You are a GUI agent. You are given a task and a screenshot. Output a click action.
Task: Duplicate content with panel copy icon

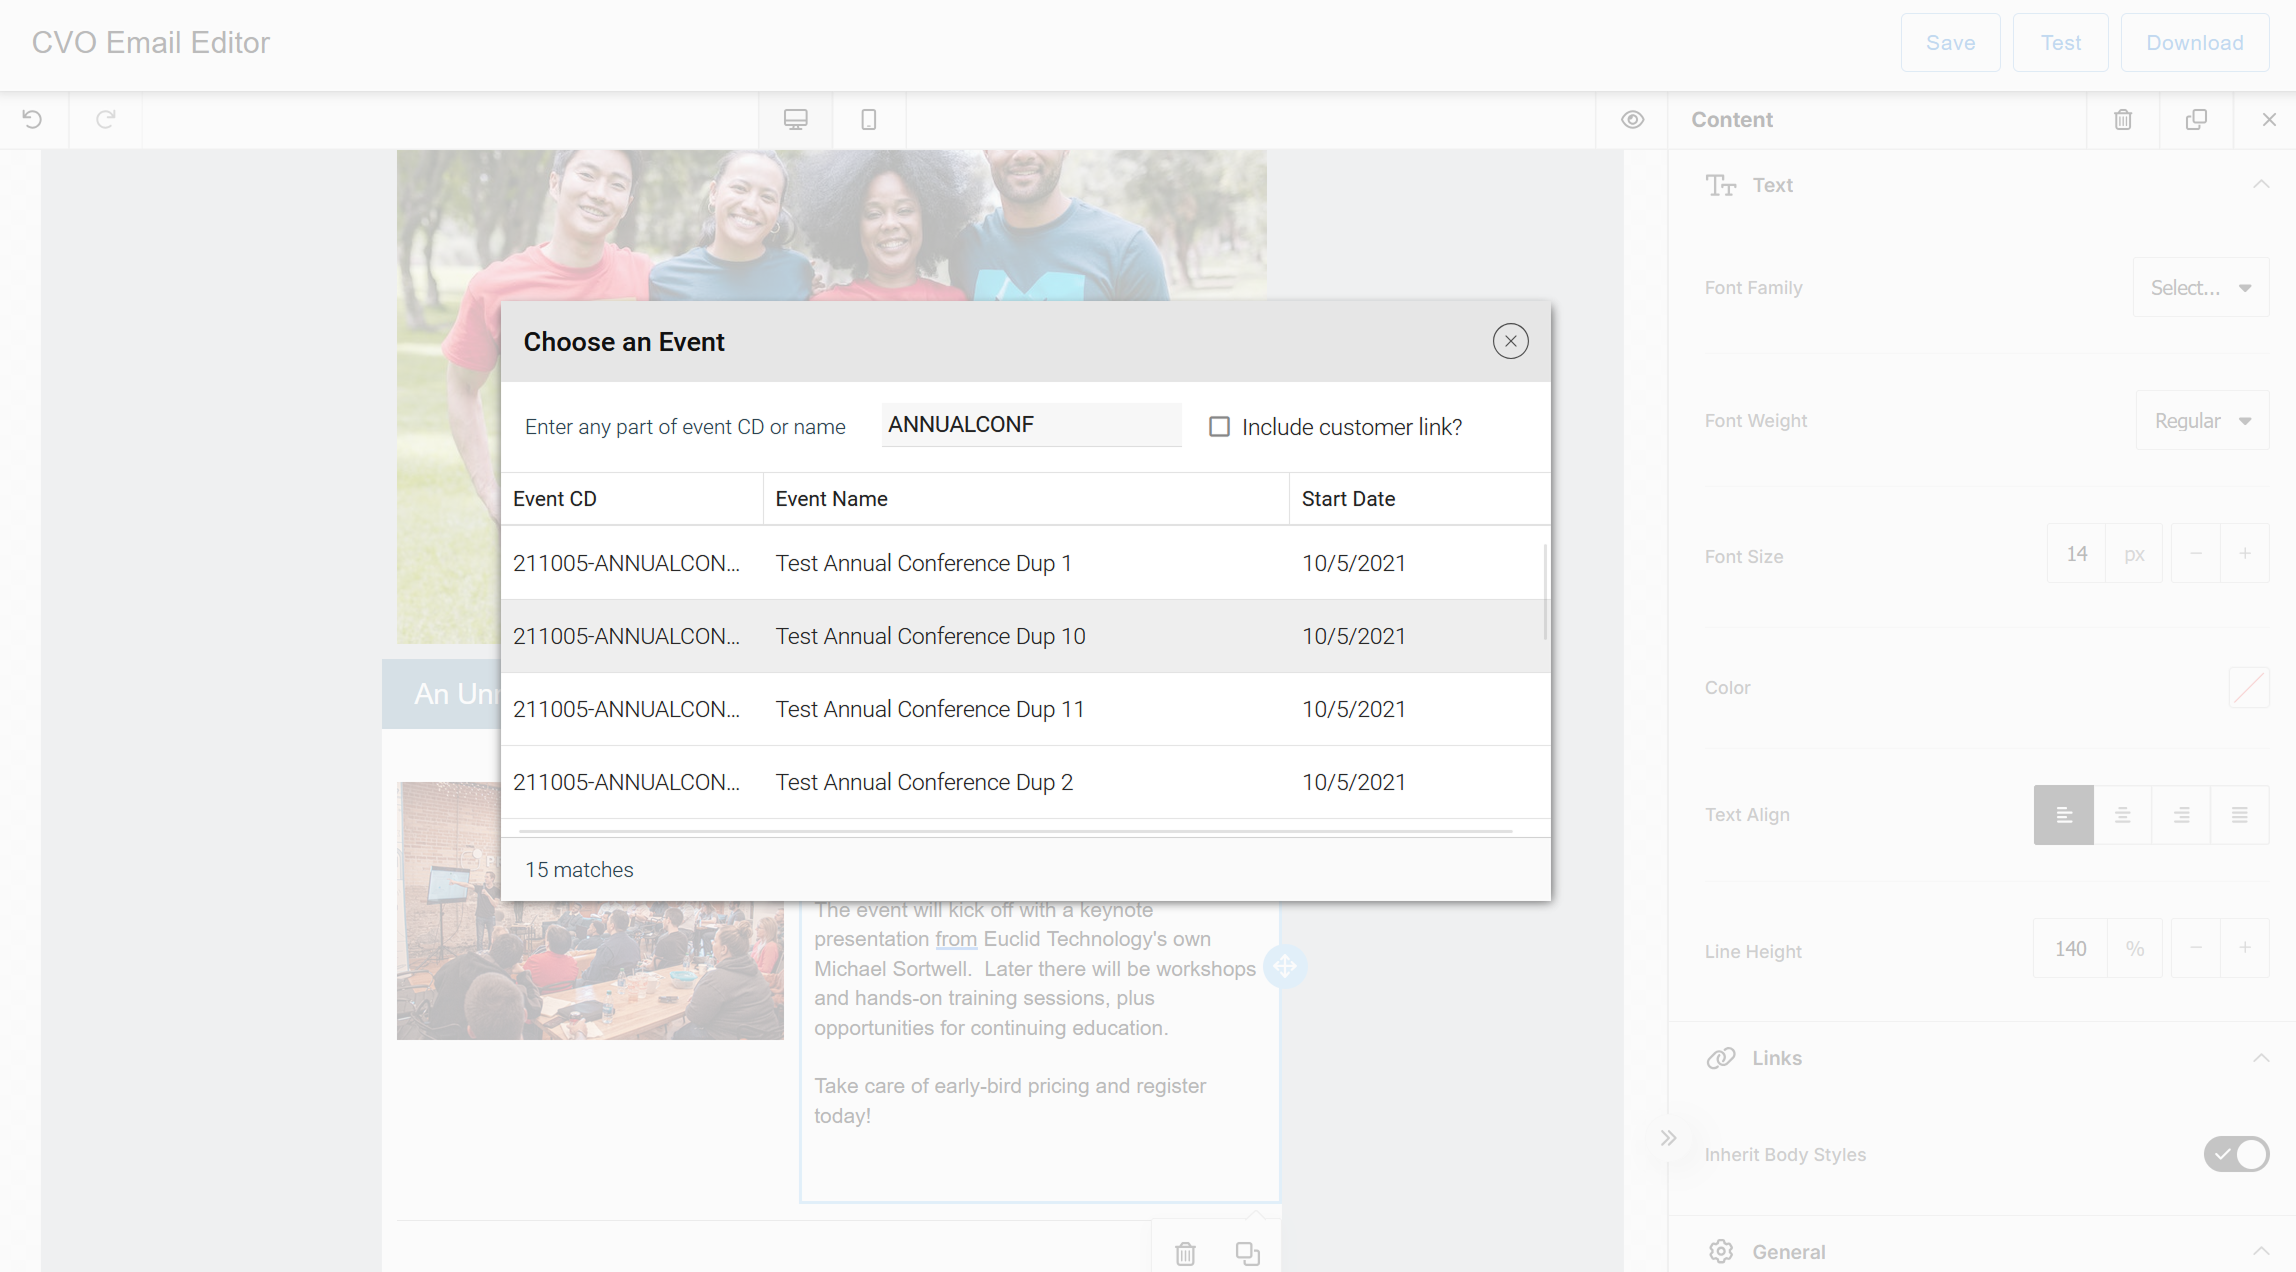click(x=2196, y=120)
